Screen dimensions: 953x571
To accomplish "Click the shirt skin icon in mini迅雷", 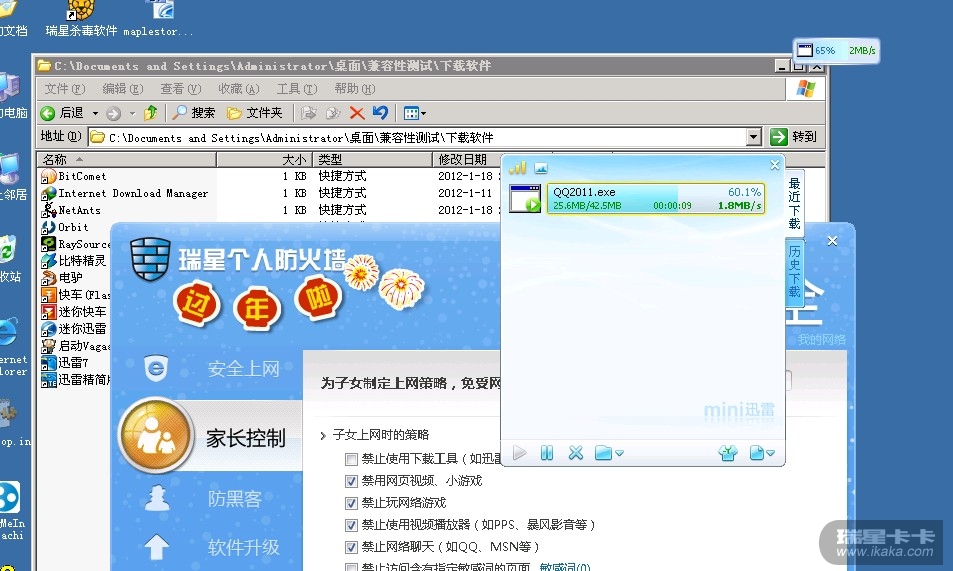I will click(x=728, y=453).
